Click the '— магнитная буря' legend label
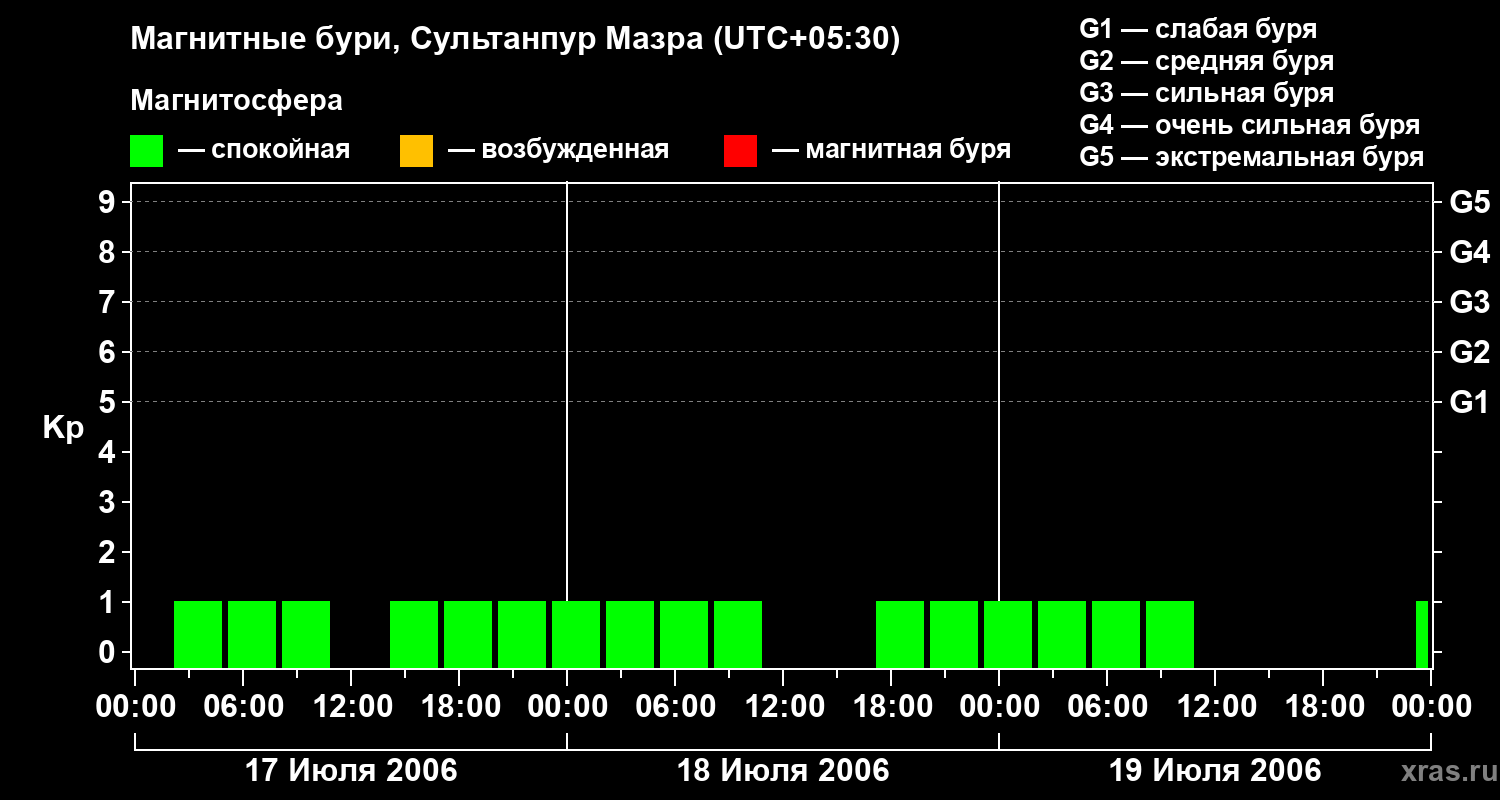This screenshot has width=1500, height=800. point(891,151)
